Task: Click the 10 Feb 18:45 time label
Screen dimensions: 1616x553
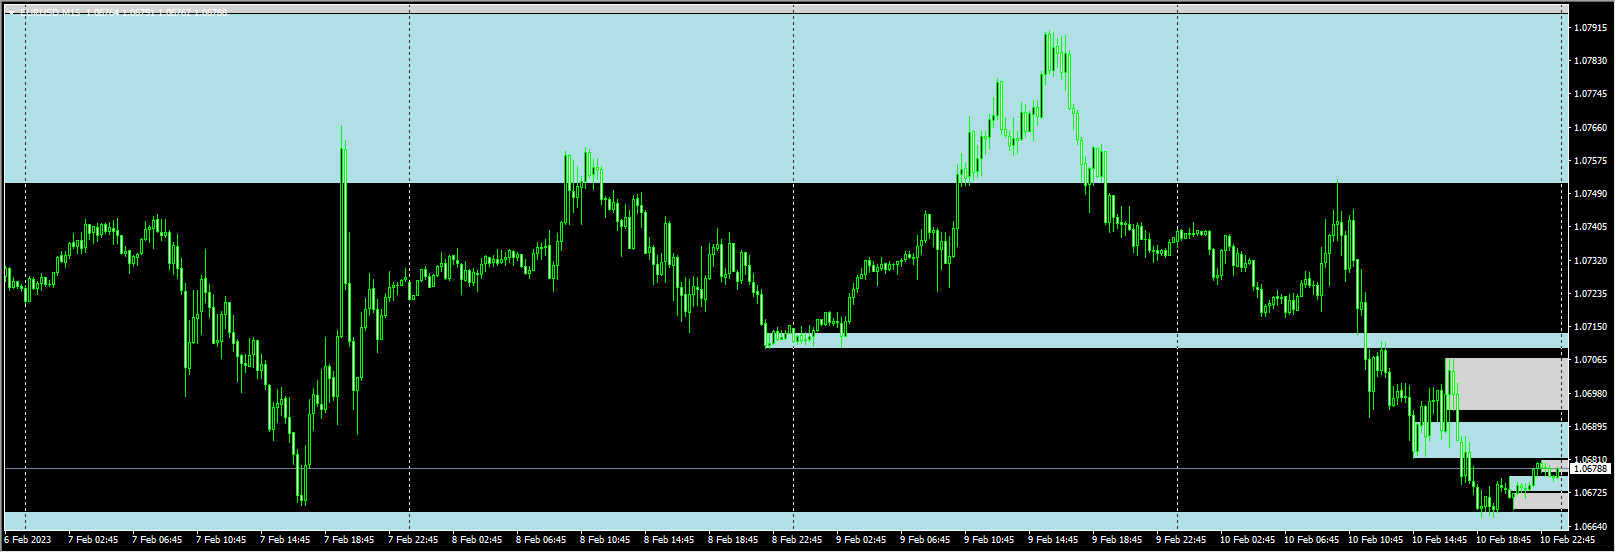Action: coord(1503,540)
